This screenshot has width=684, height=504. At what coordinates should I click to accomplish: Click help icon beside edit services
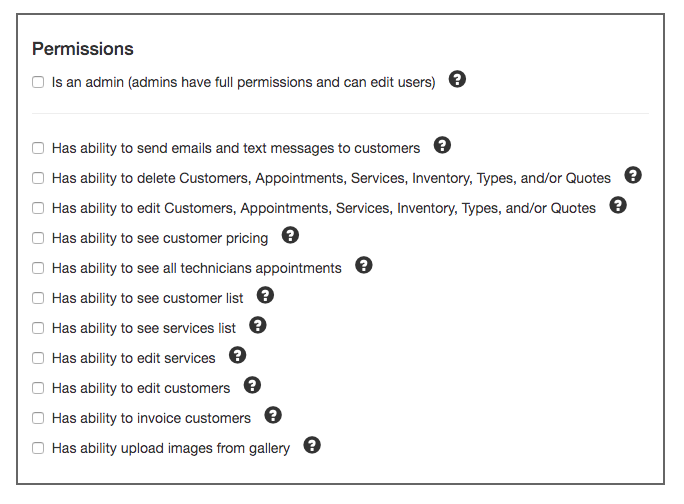(x=237, y=355)
